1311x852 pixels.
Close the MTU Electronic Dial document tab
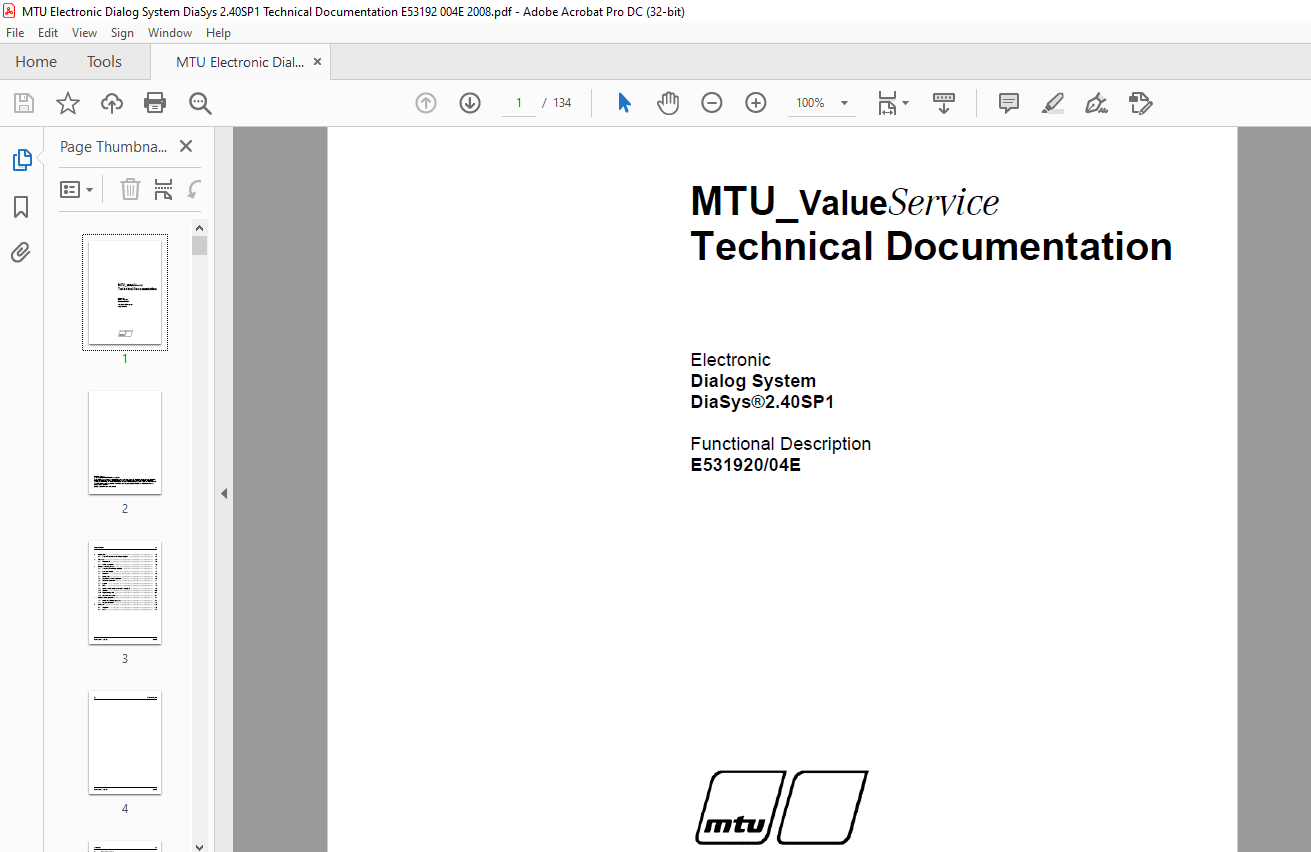pyautogui.click(x=318, y=61)
